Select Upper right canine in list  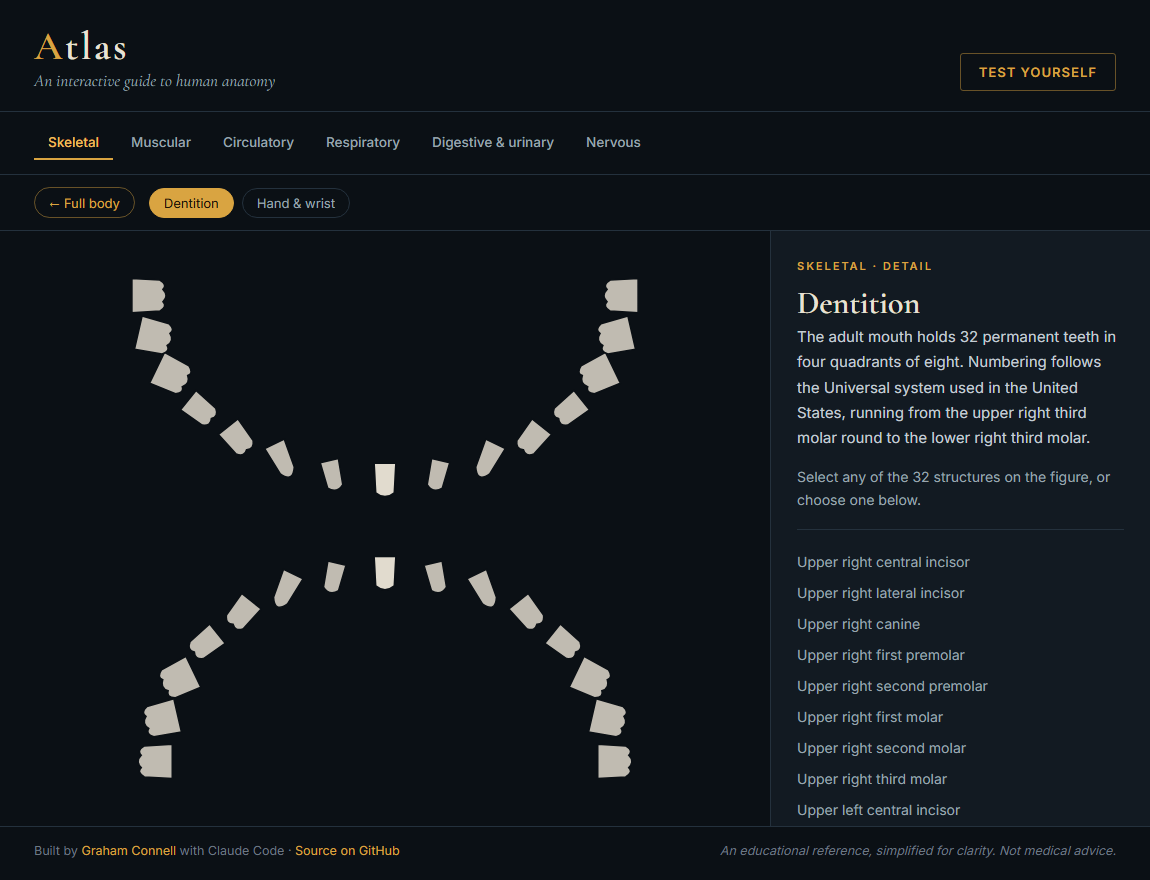click(858, 624)
